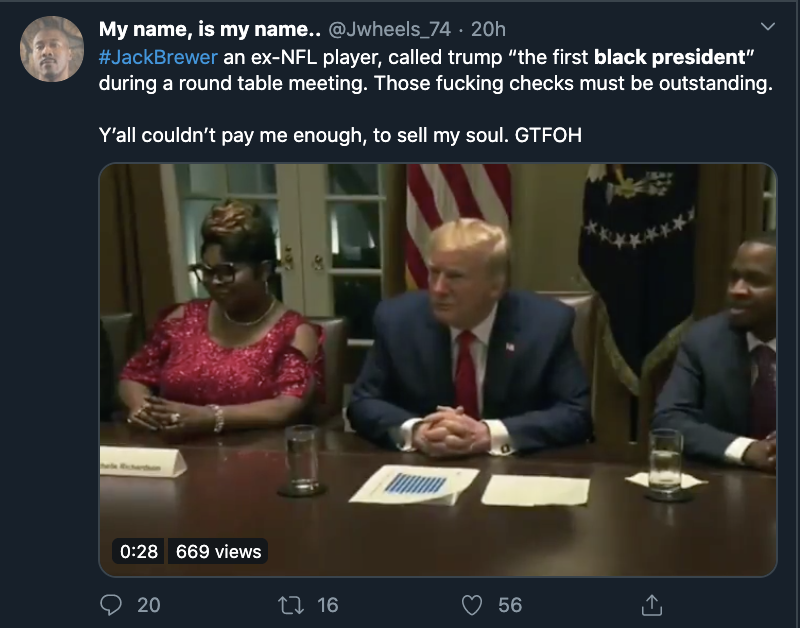Viewport: 800px width, 628px height.
Task: Click the reply count of 20
Action: tap(148, 604)
